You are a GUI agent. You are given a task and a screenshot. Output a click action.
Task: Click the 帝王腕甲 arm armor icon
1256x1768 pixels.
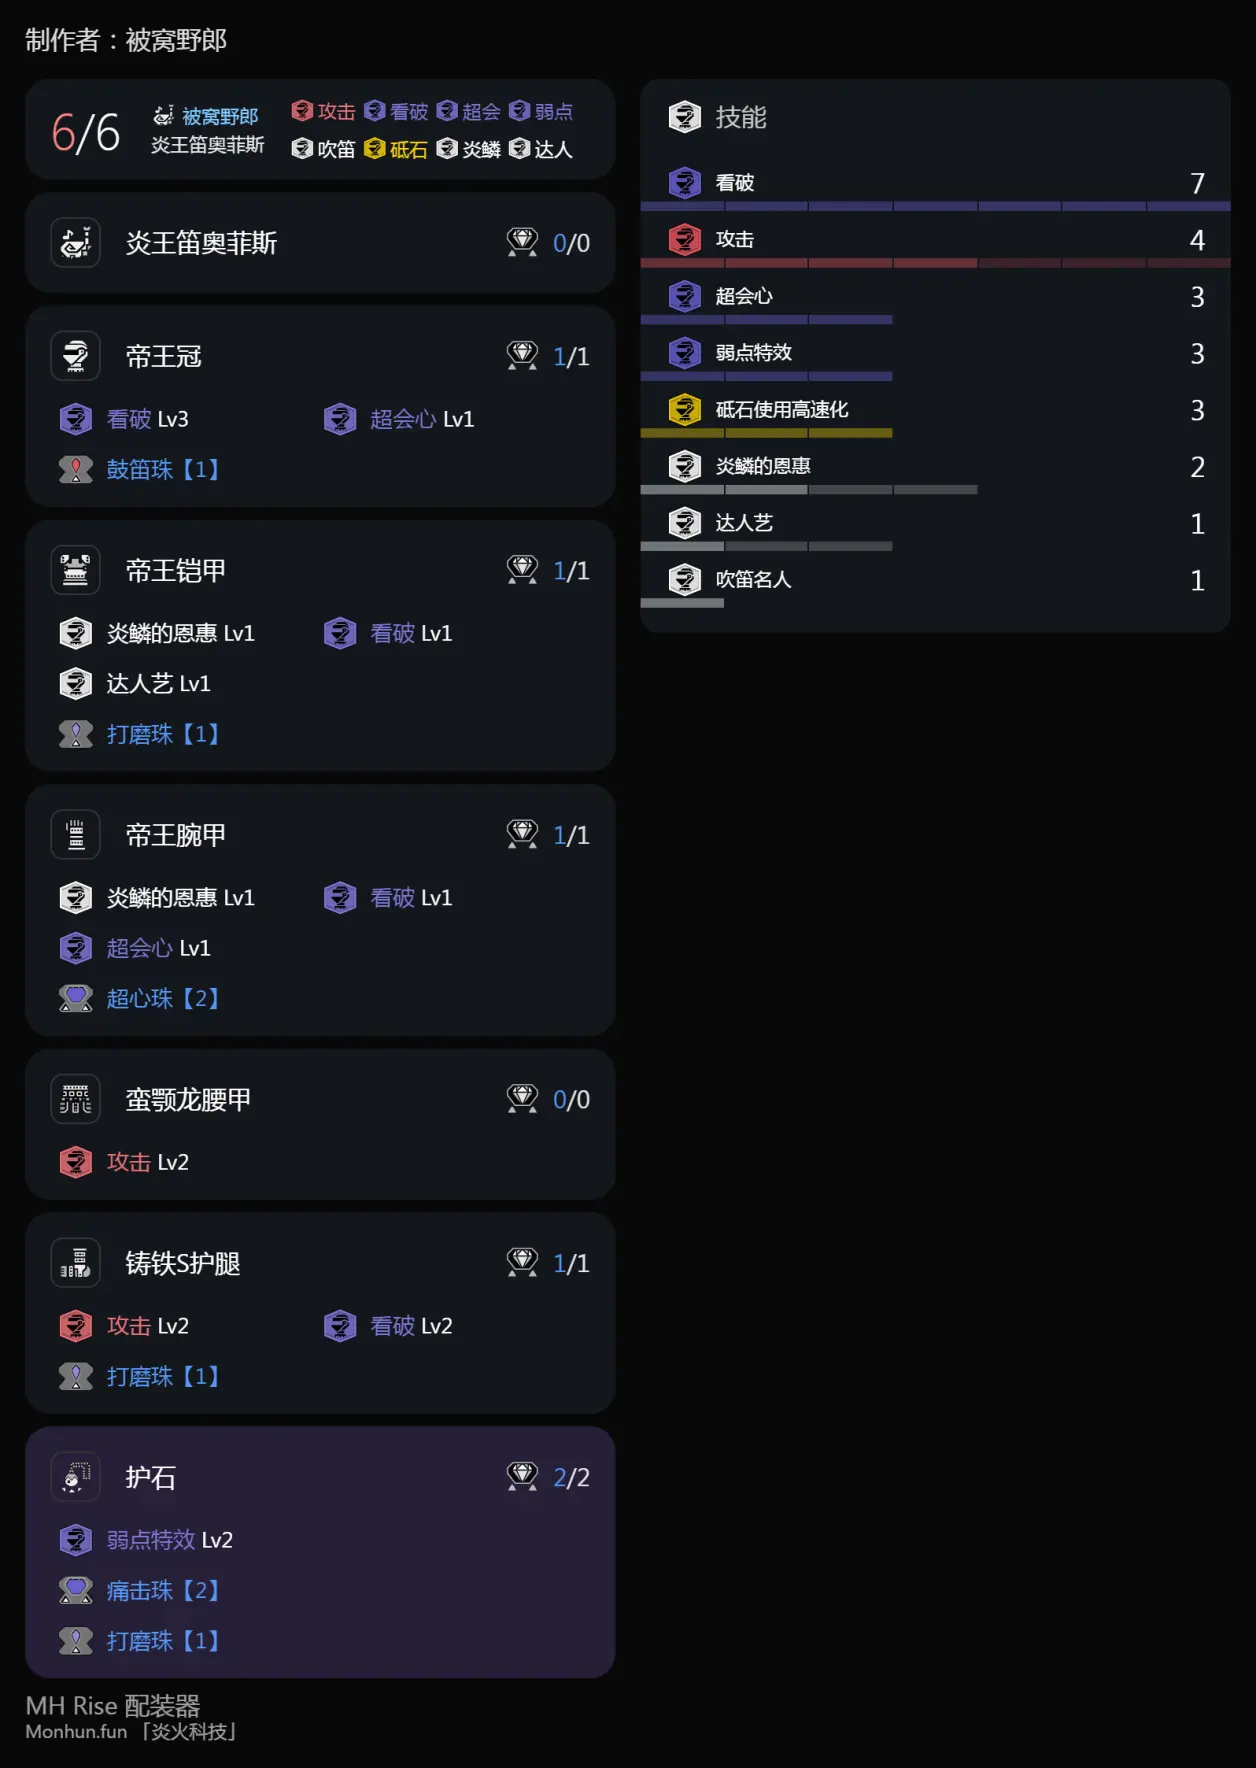(76, 835)
